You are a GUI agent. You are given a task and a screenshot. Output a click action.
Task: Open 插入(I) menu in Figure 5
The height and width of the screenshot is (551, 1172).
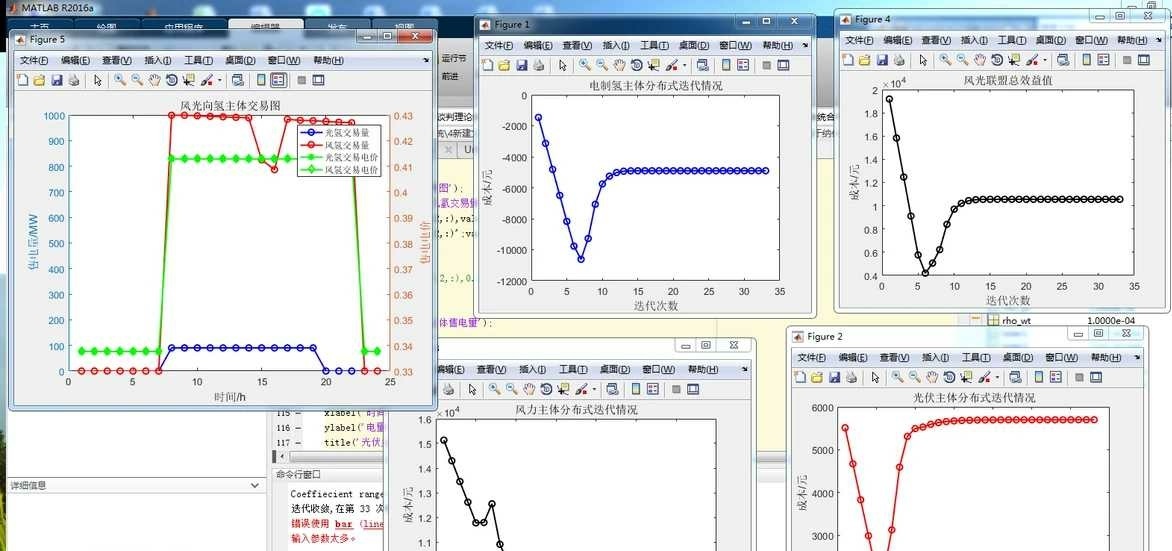click(158, 61)
